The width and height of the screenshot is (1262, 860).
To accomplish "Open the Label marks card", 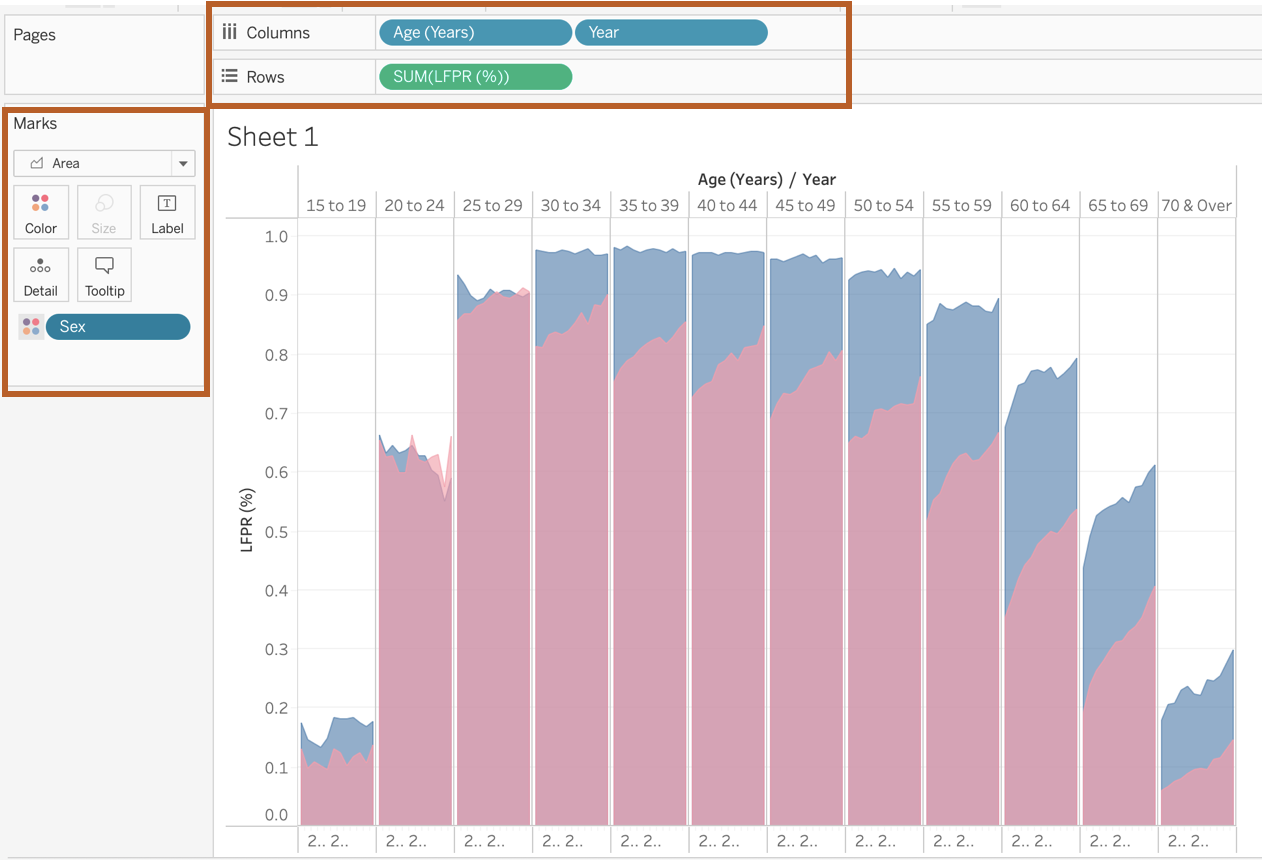I will coord(167,212).
